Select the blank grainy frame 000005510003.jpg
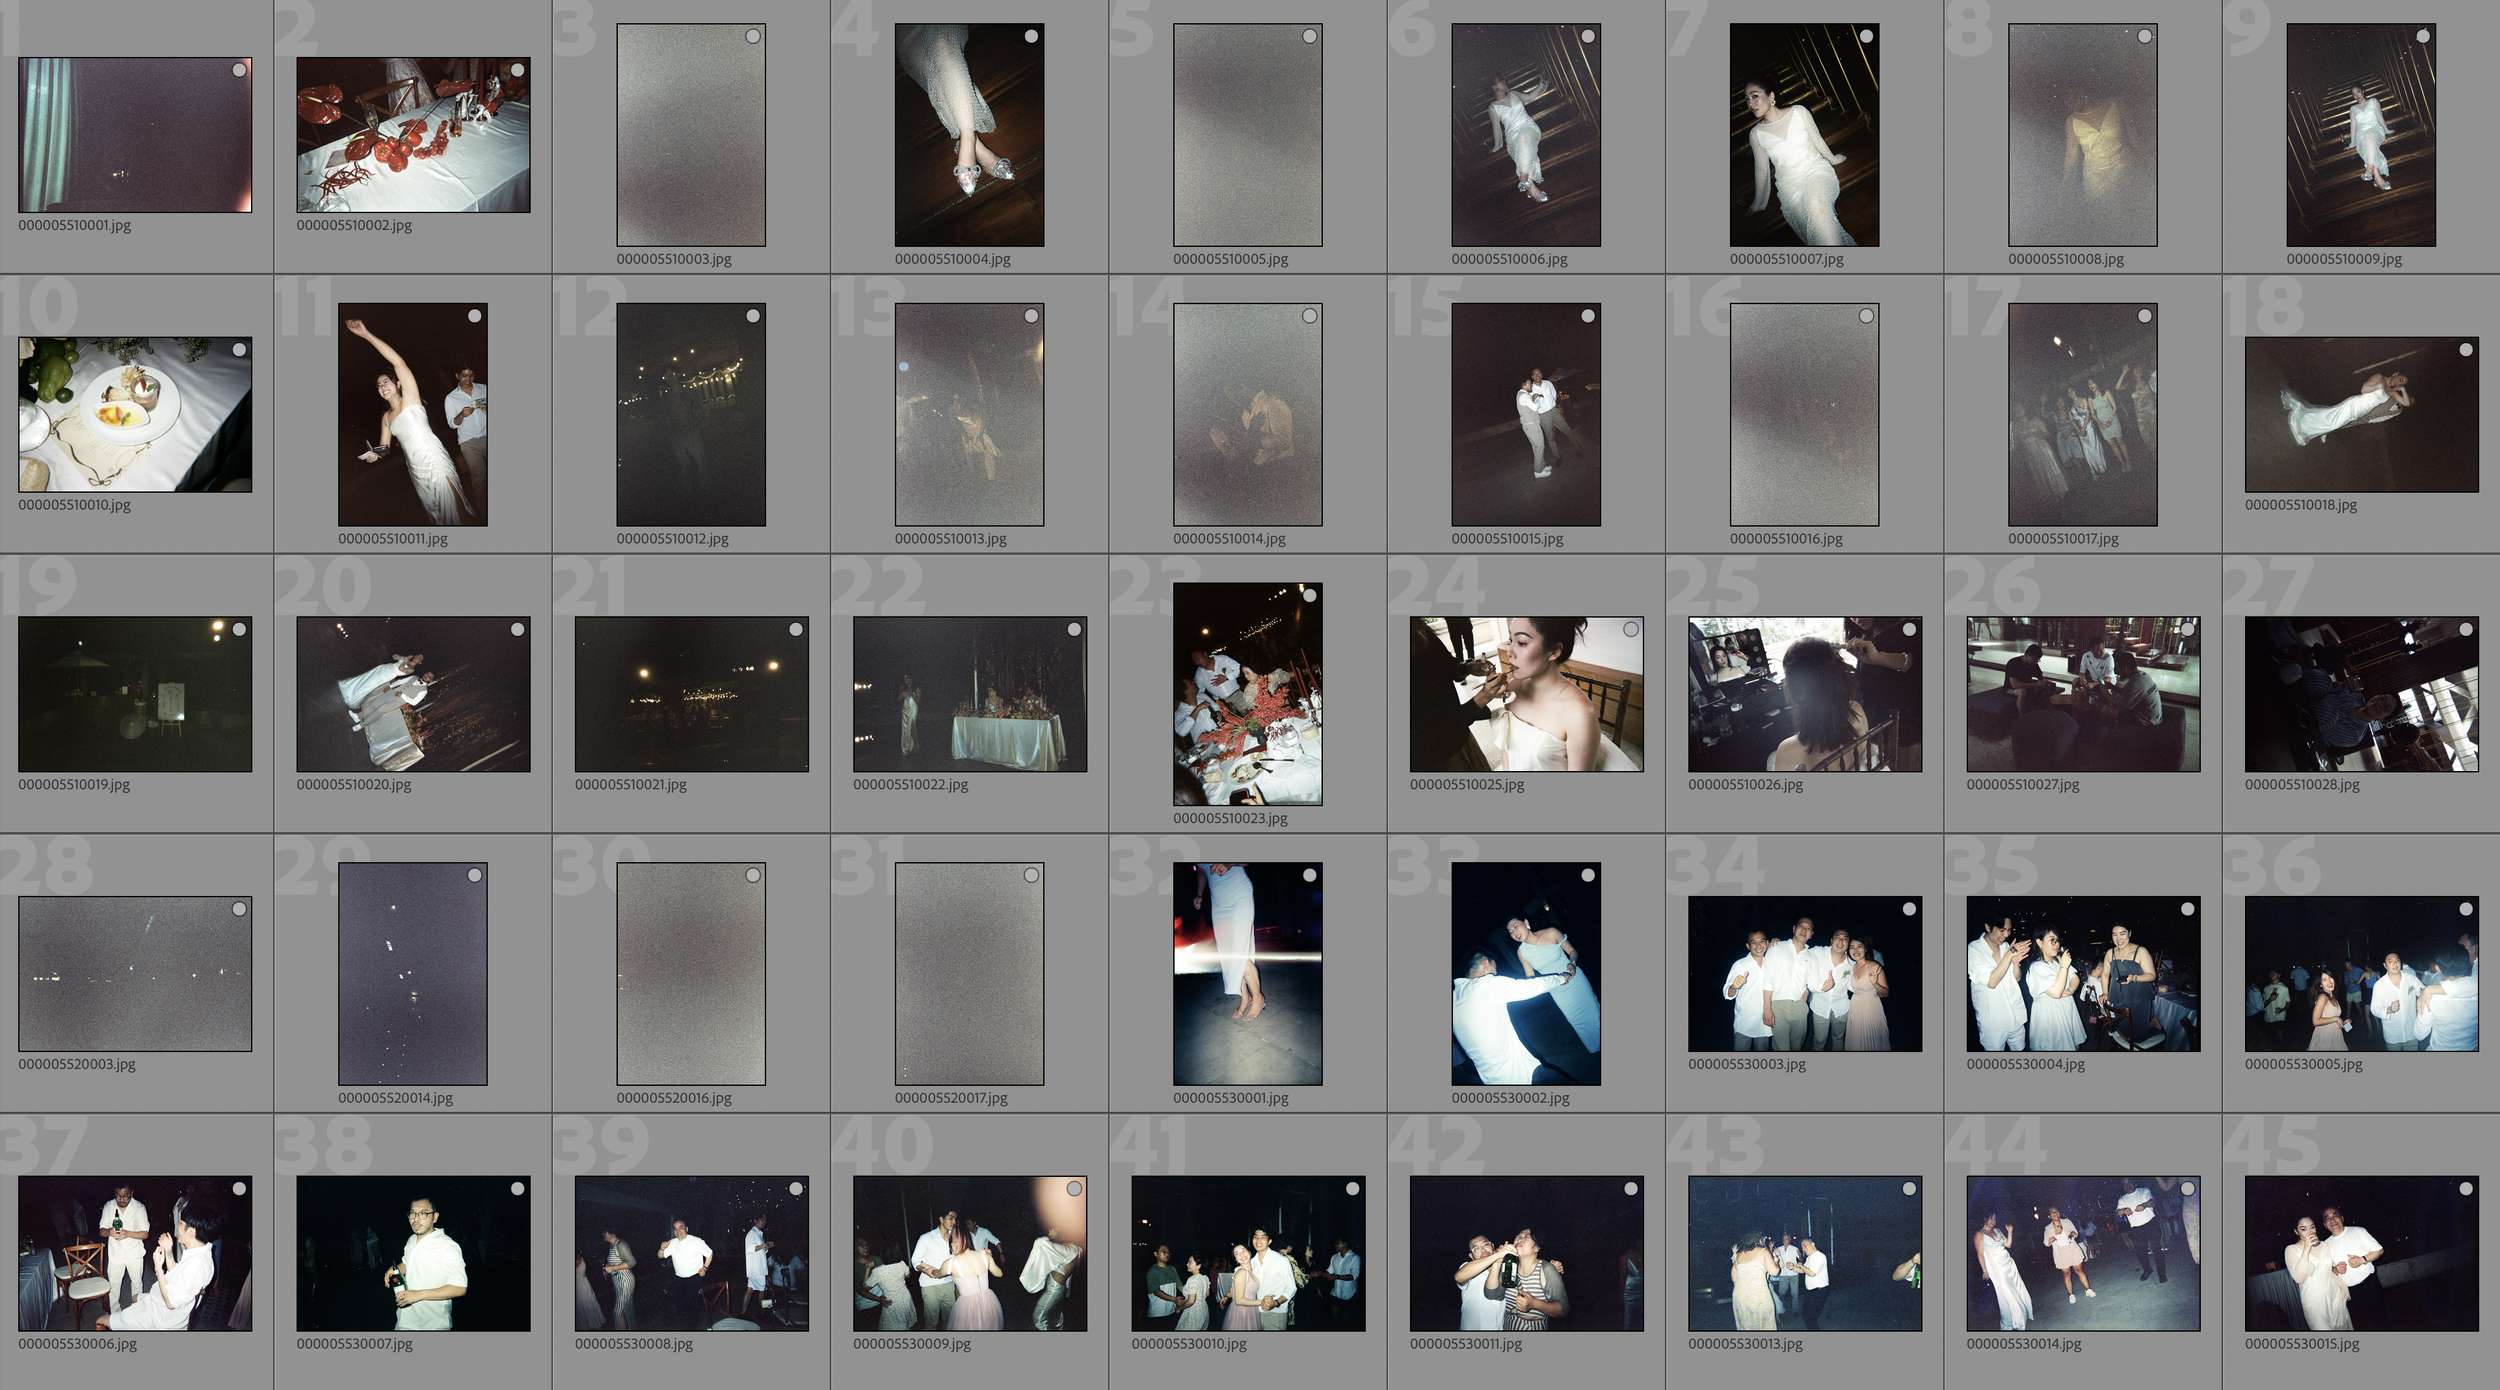The height and width of the screenshot is (1390, 2500). coord(690,135)
